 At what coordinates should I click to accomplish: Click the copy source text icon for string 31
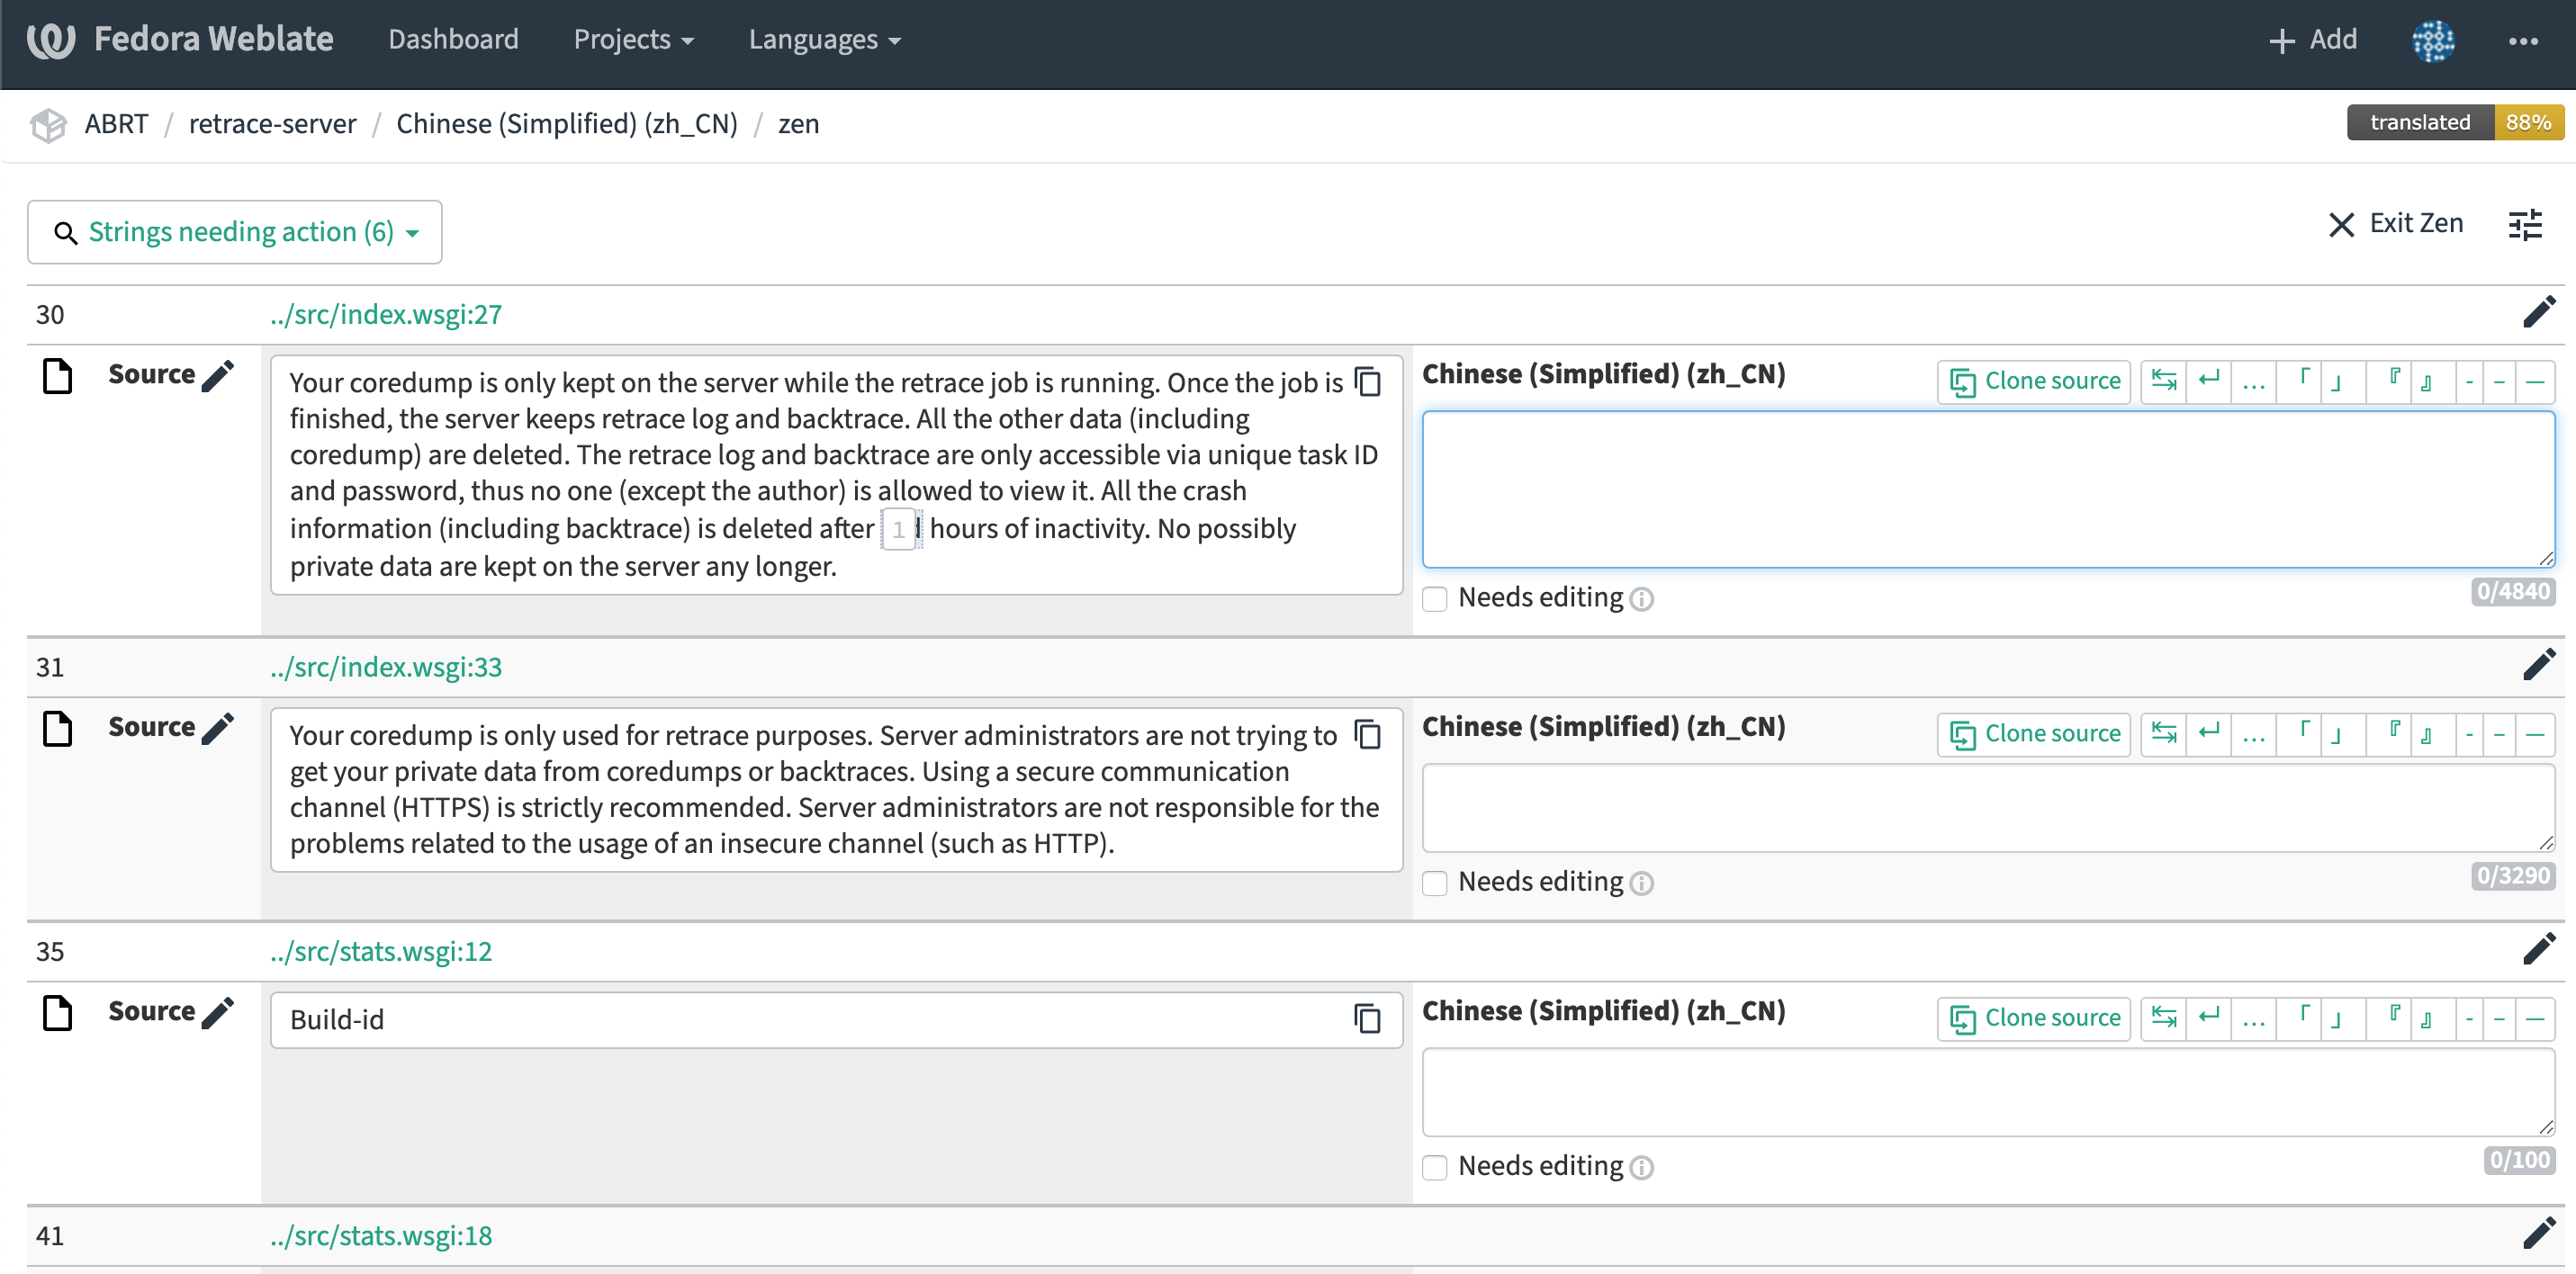click(1368, 734)
